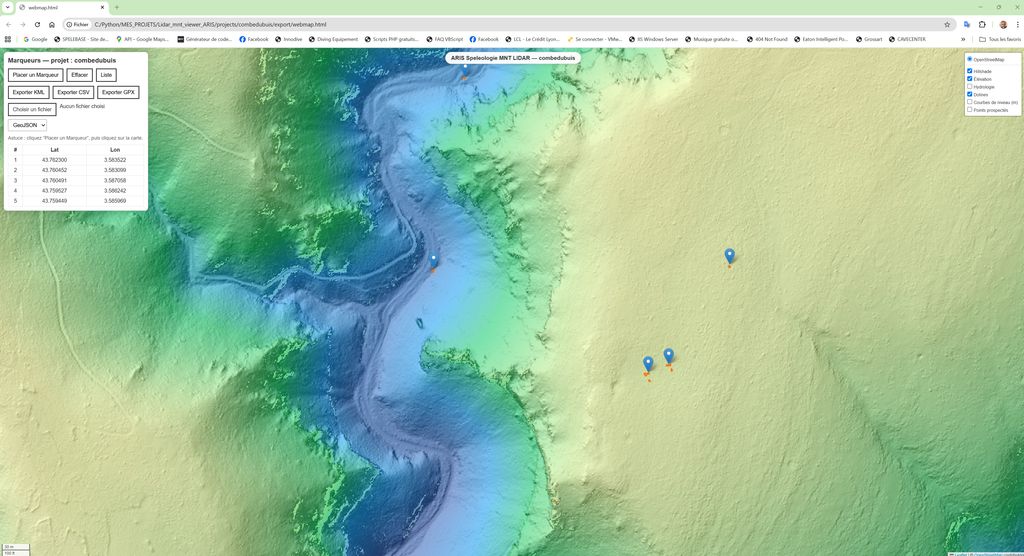Enable the Hydrologie layer checkbox
This screenshot has height=556, width=1024.
(x=970, y=87)
